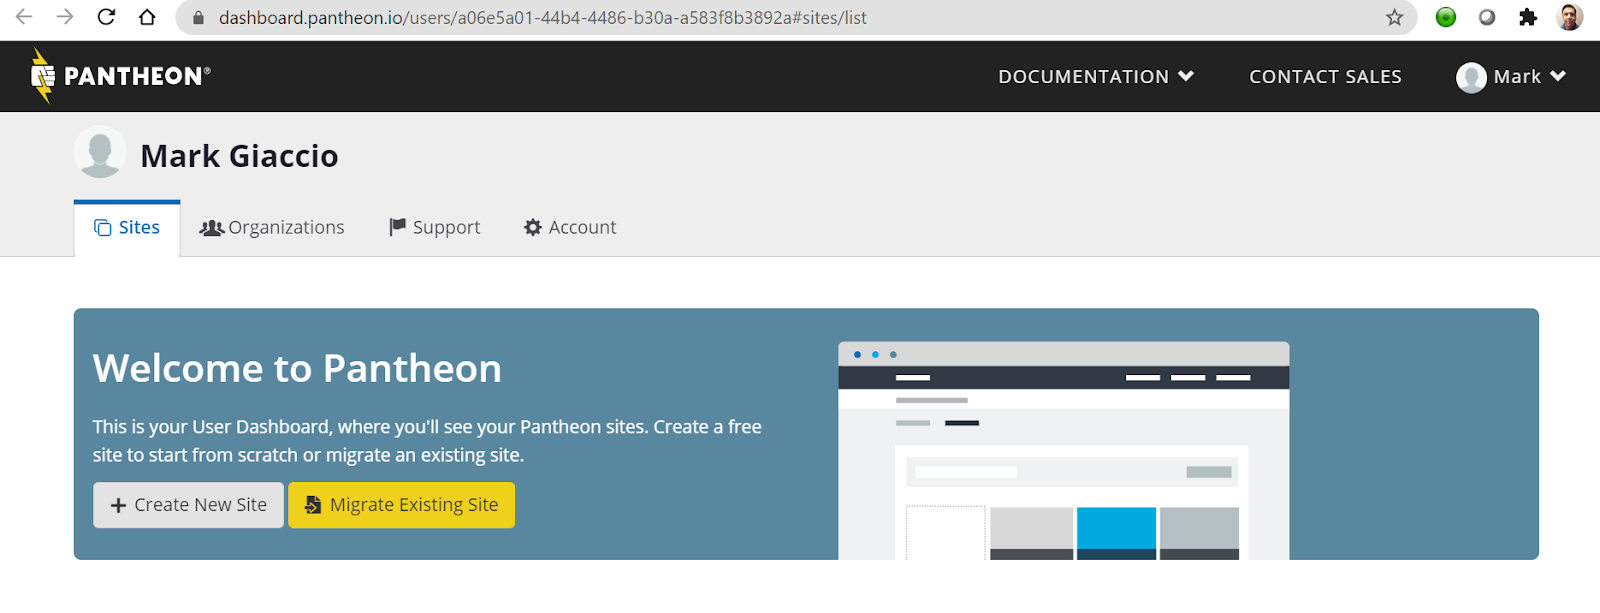Switch to the Organizations tab

272,228
